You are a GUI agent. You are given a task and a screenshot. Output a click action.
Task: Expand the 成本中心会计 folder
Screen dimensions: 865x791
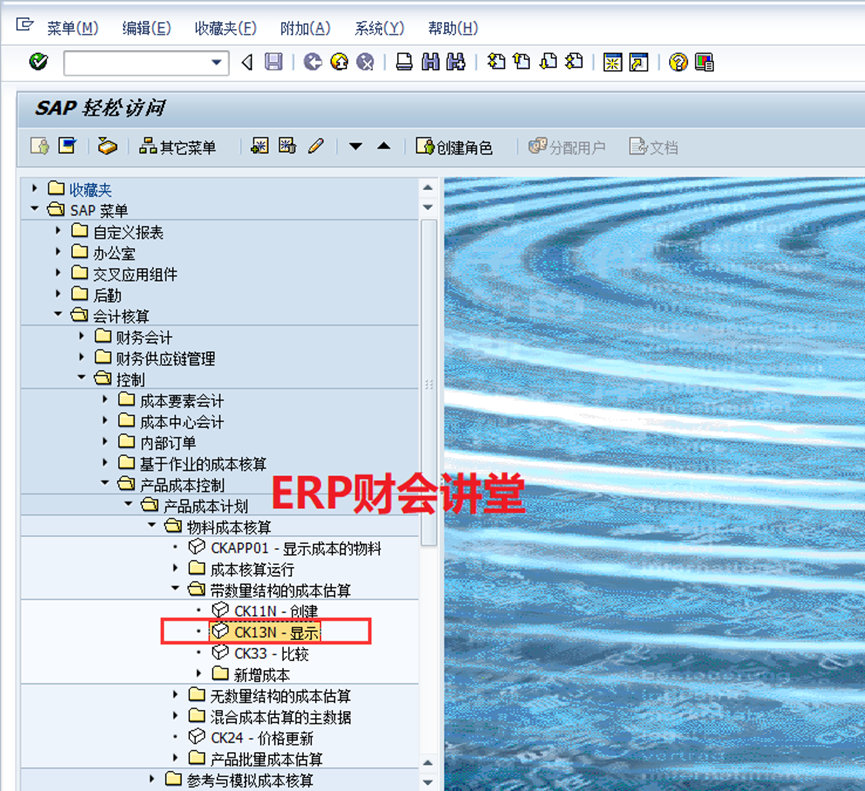coord(105,421)
